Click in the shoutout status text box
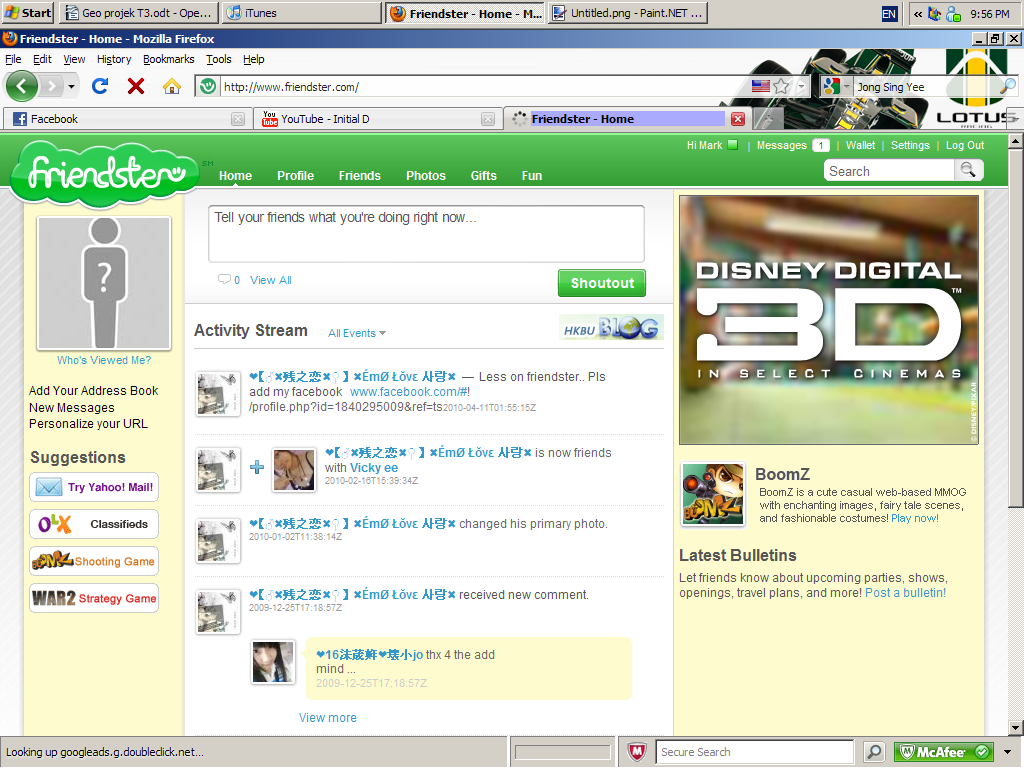 [426, 234]
